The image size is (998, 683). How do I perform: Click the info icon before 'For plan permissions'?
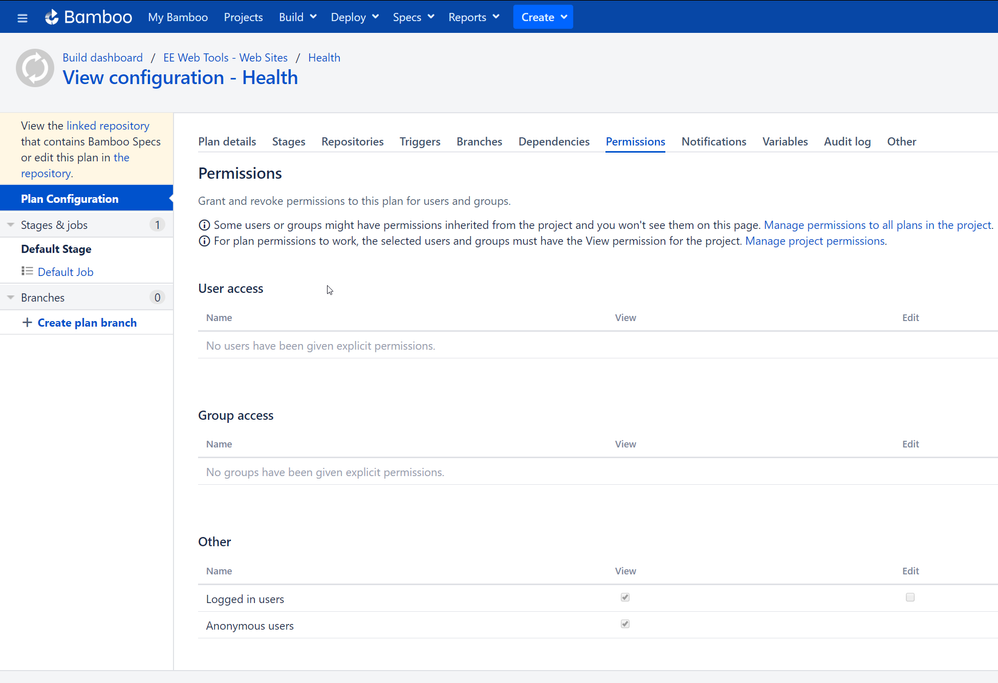204,241
